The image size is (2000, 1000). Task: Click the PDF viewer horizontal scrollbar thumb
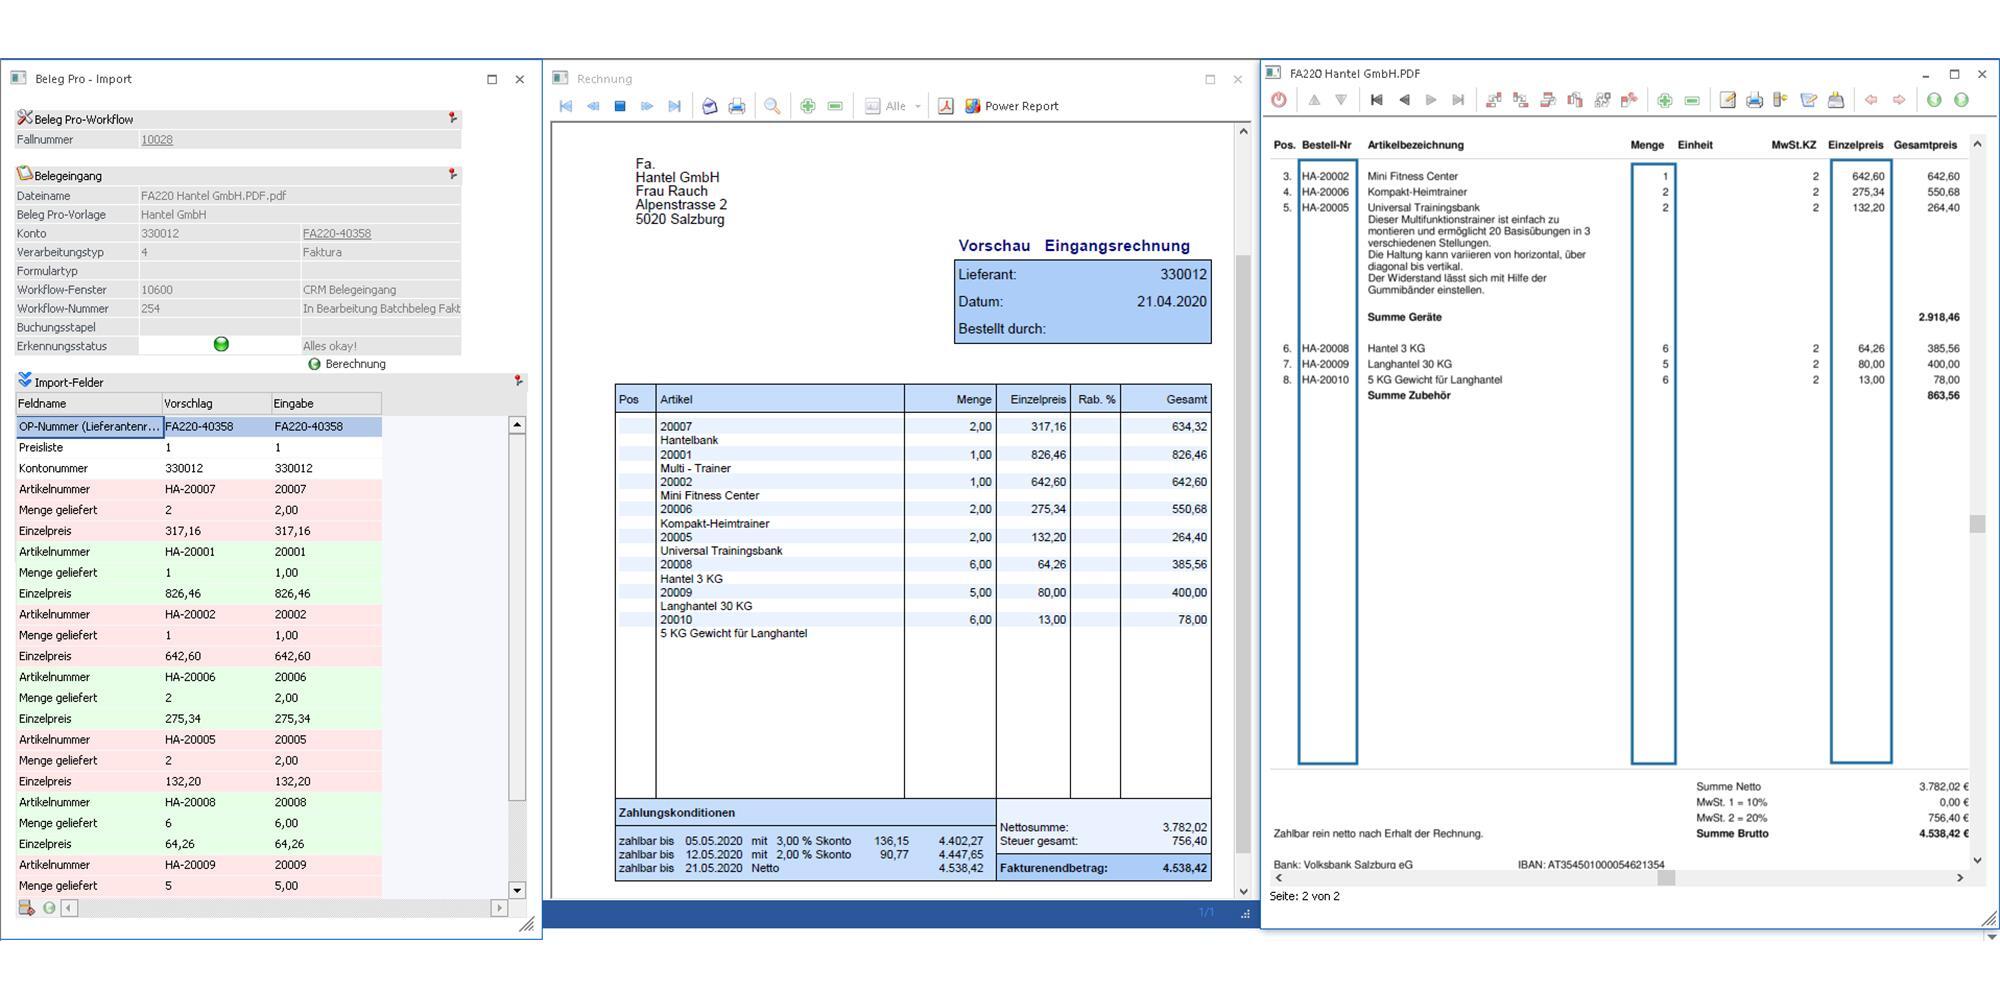point(1666,878)
